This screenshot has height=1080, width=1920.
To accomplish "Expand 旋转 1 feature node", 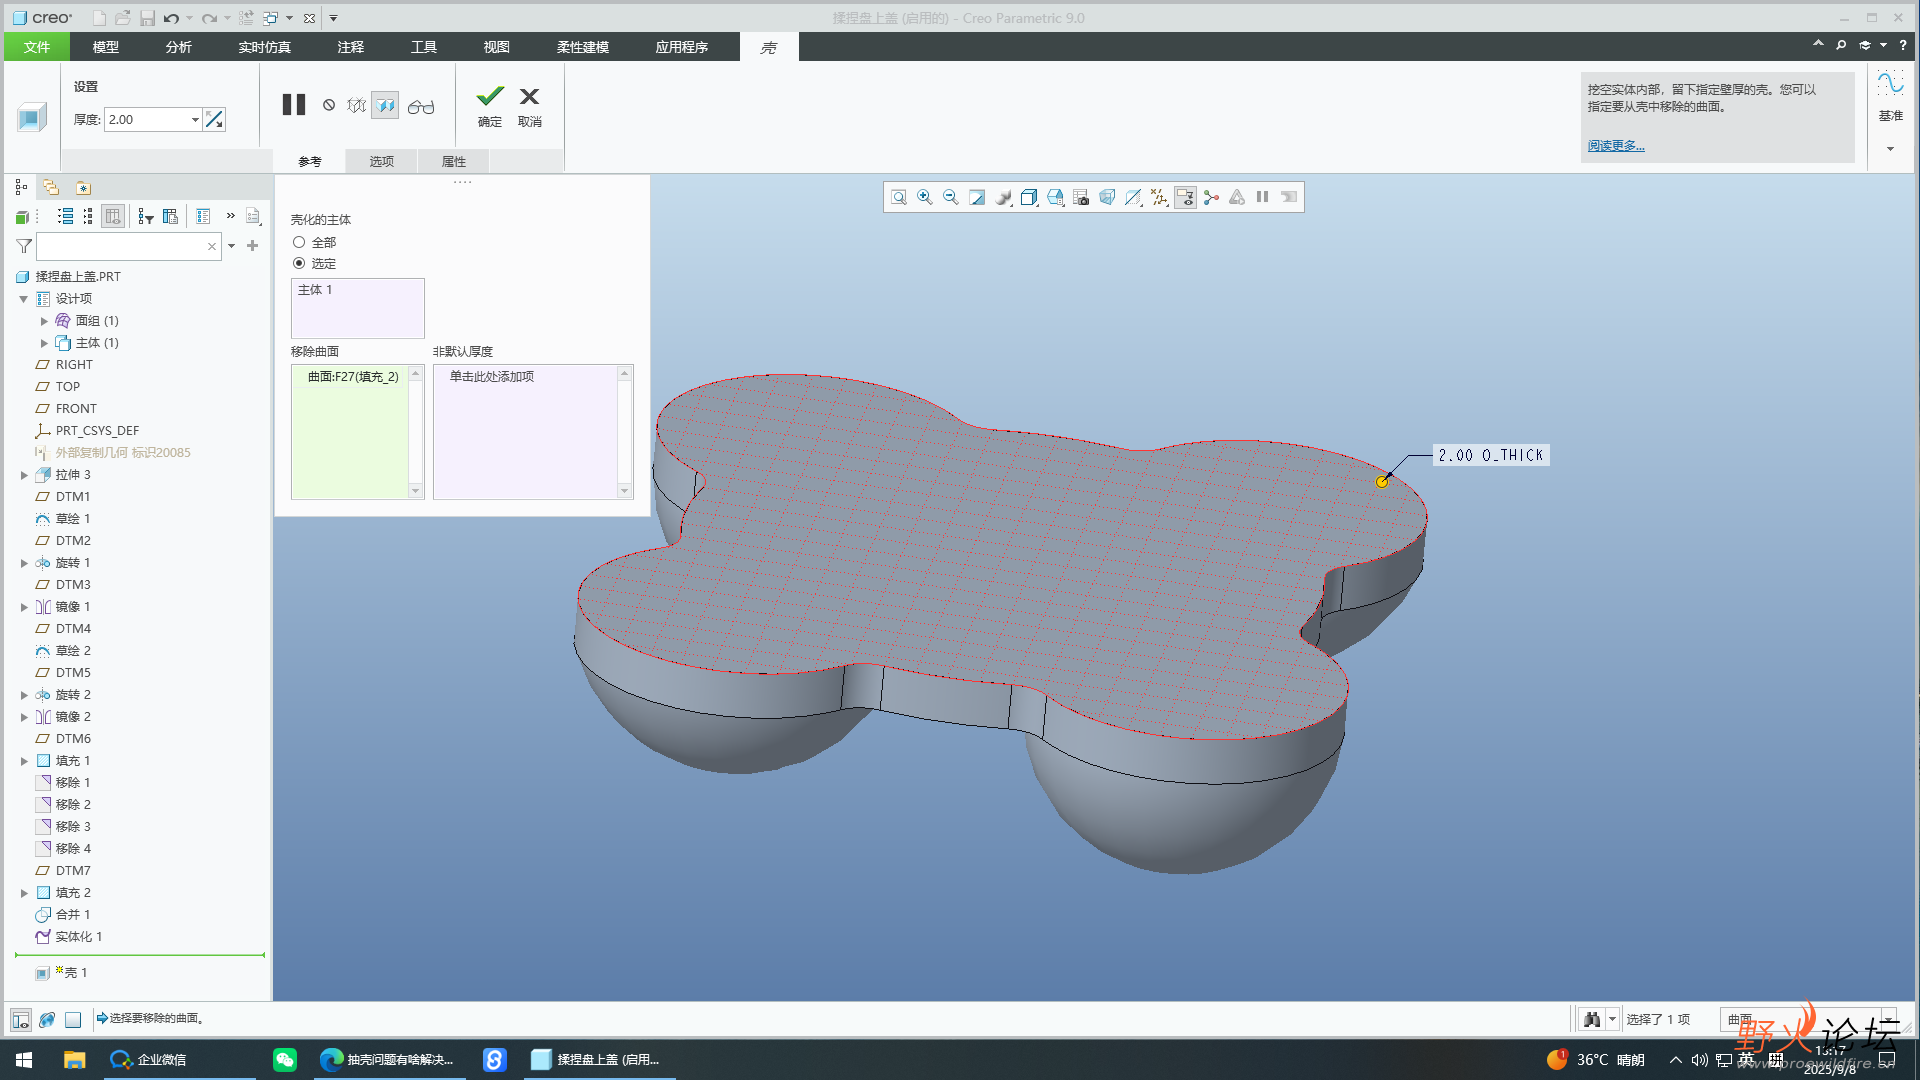I will tap(24, 563).
